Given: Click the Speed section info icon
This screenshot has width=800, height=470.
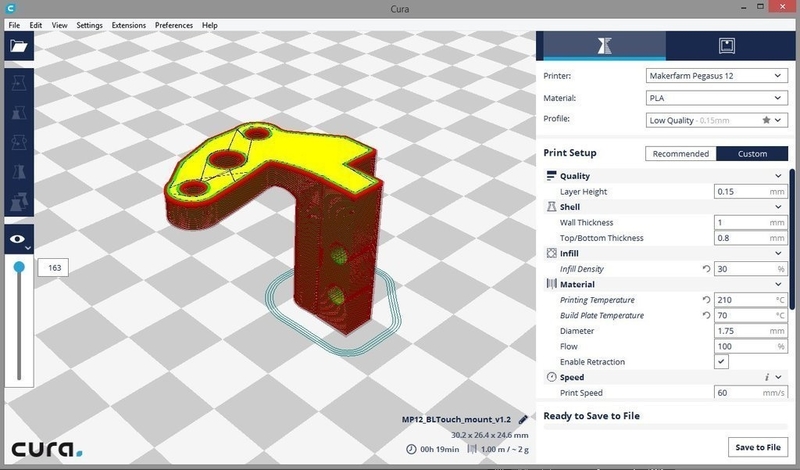Looking at the screenshot, I should 765,377.
